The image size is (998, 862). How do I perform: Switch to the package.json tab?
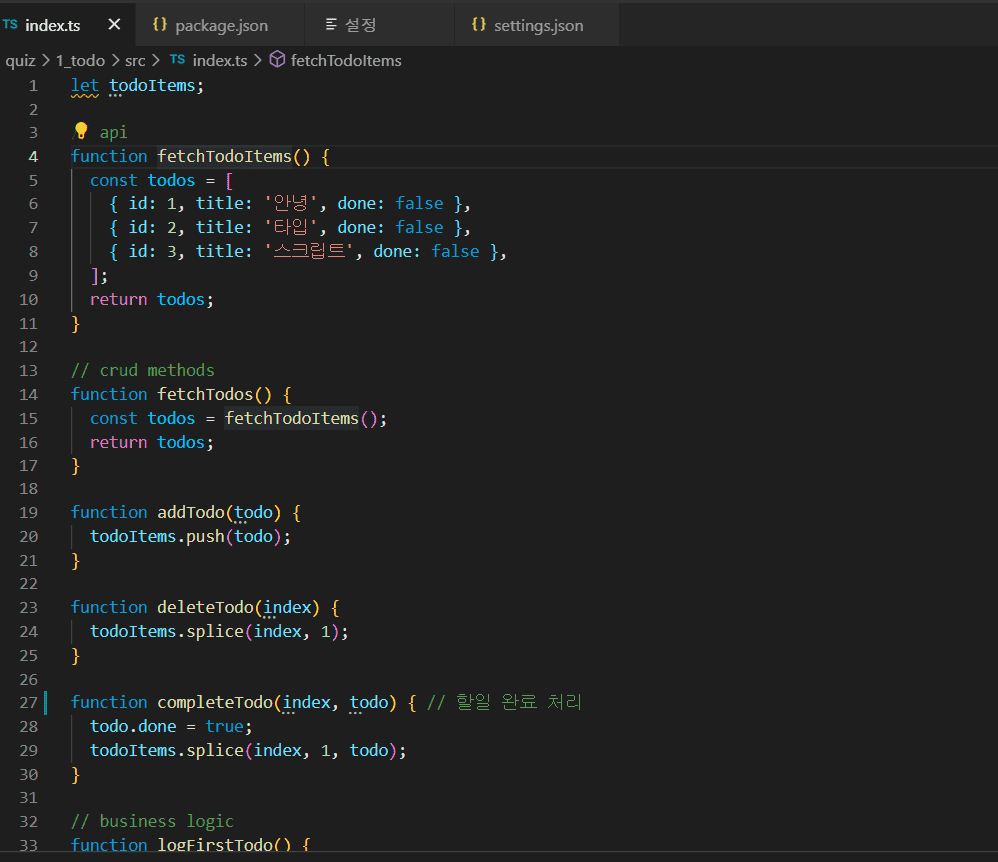click(x=221, y=25)
